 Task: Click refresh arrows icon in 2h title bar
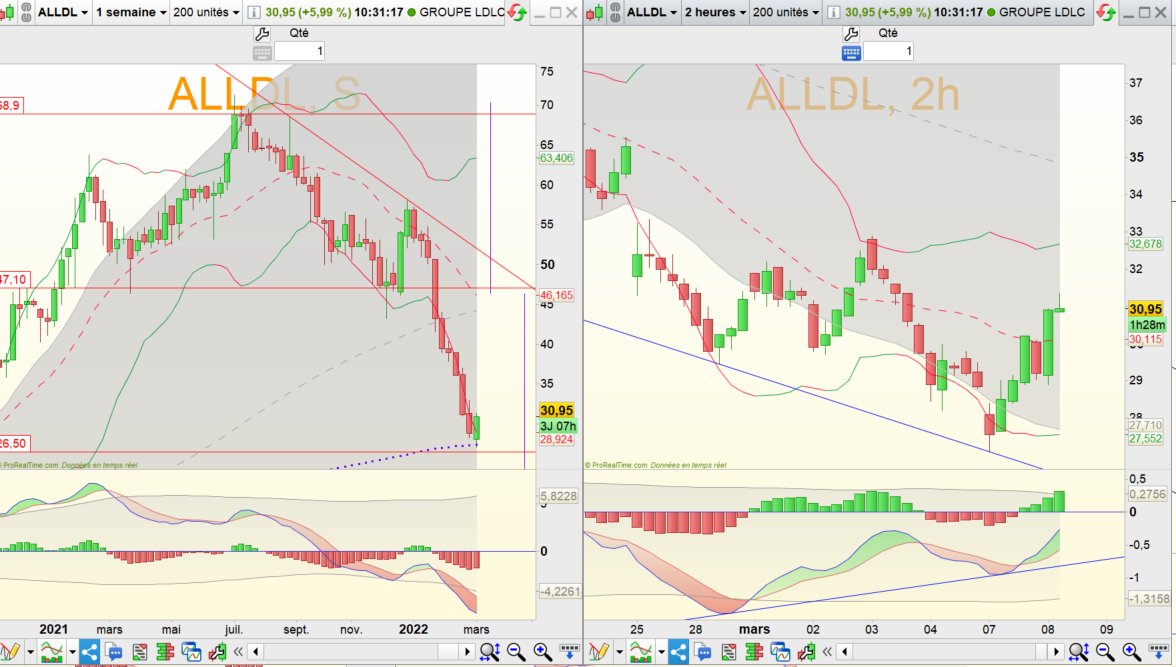coord(1105,12)
